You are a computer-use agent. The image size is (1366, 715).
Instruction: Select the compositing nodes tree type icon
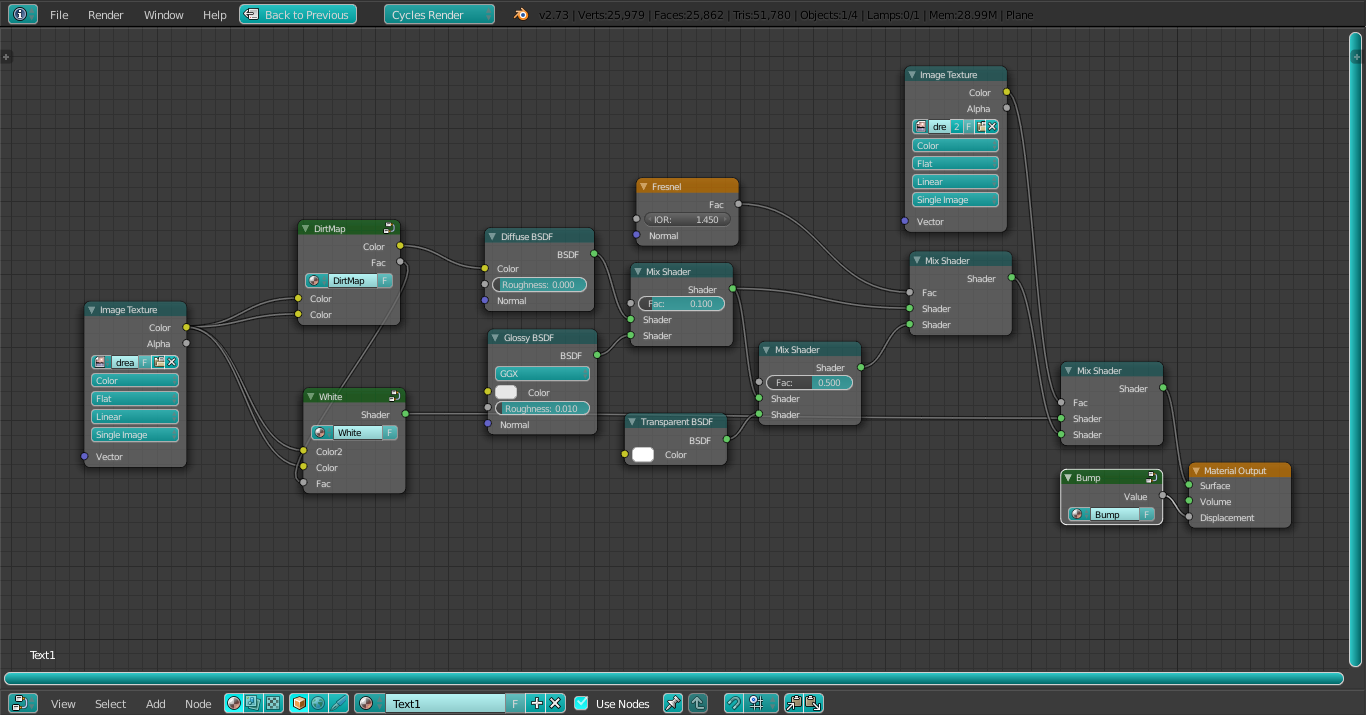click(x=252, y=703)
